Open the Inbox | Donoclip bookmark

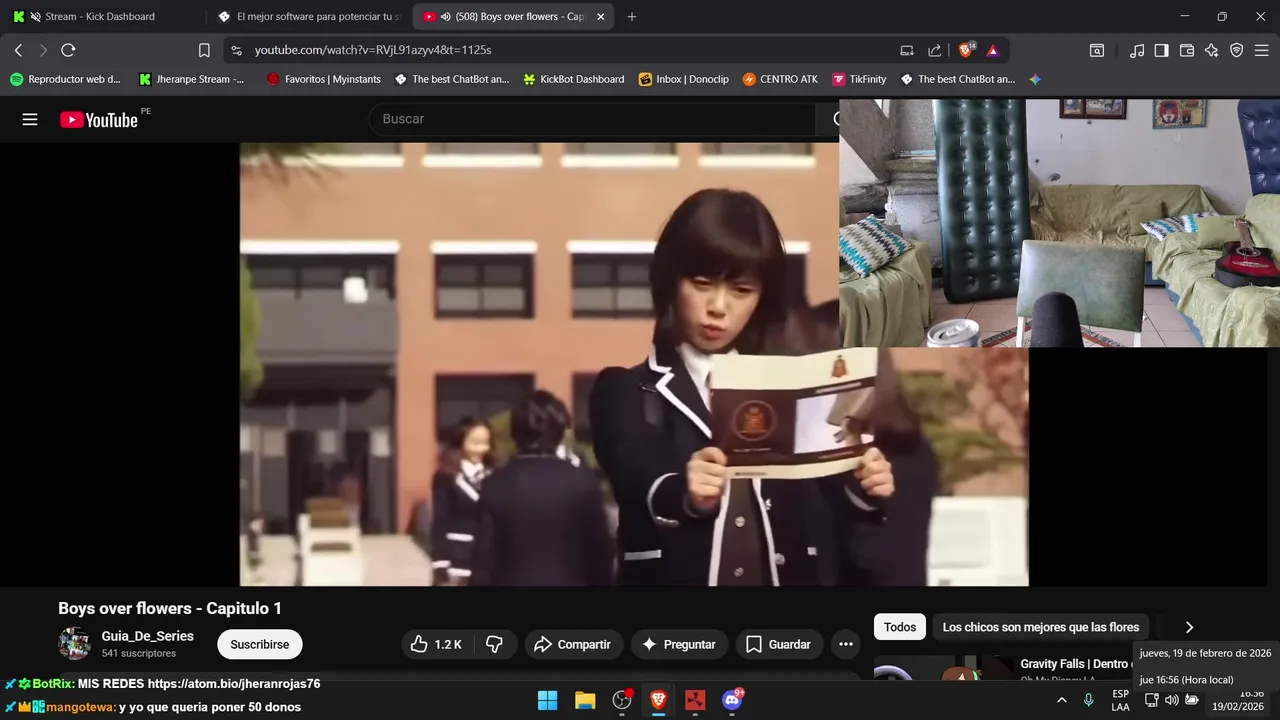(684, 79)
